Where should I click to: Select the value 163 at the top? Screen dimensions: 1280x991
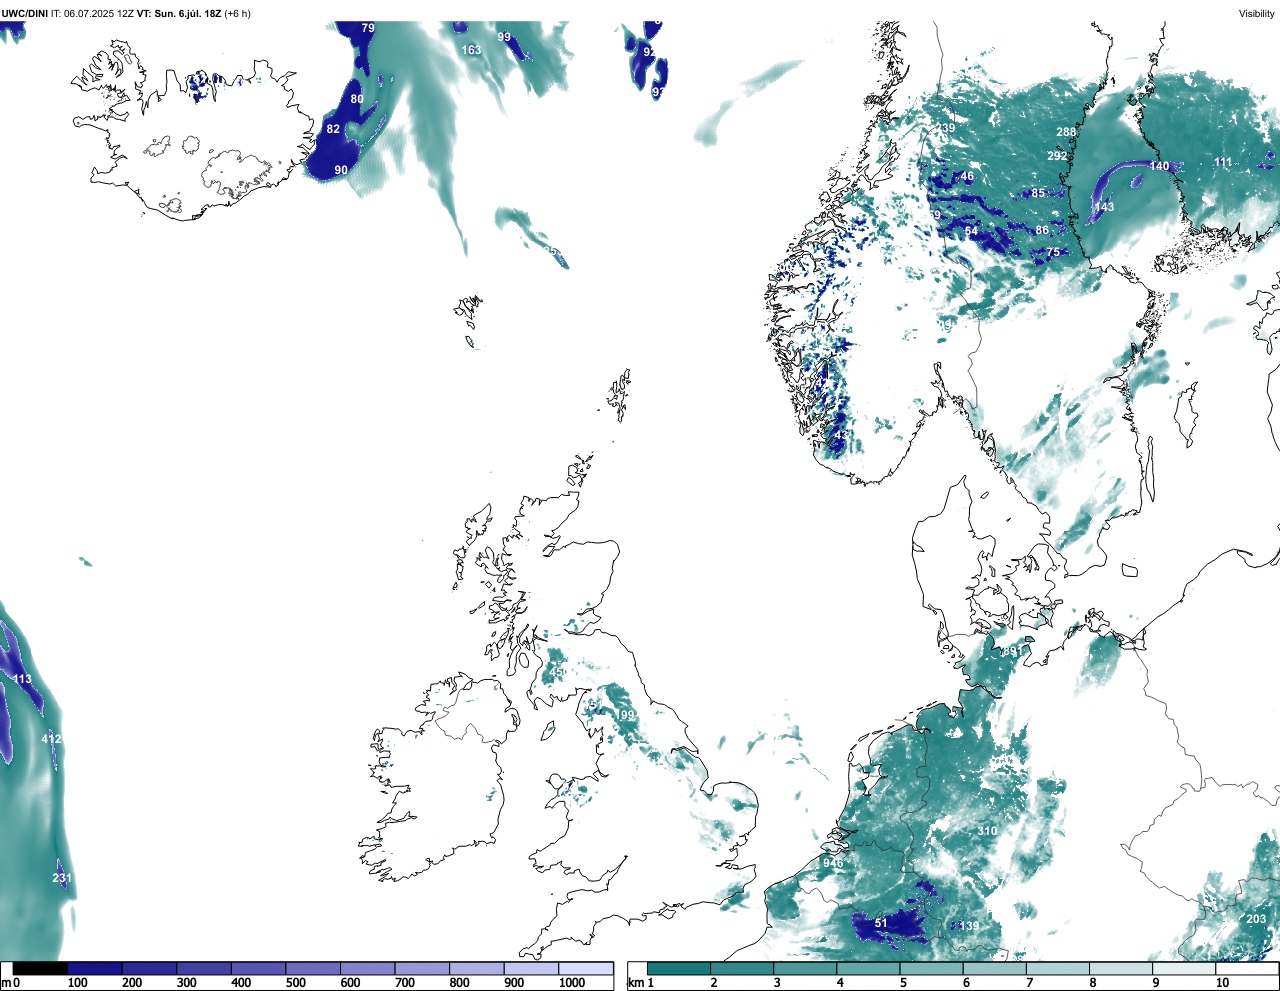point(471,50)
